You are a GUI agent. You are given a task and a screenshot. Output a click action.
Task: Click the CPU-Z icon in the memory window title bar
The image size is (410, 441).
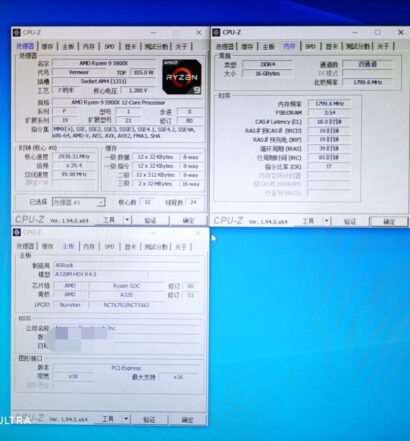(x=216, y=32)
